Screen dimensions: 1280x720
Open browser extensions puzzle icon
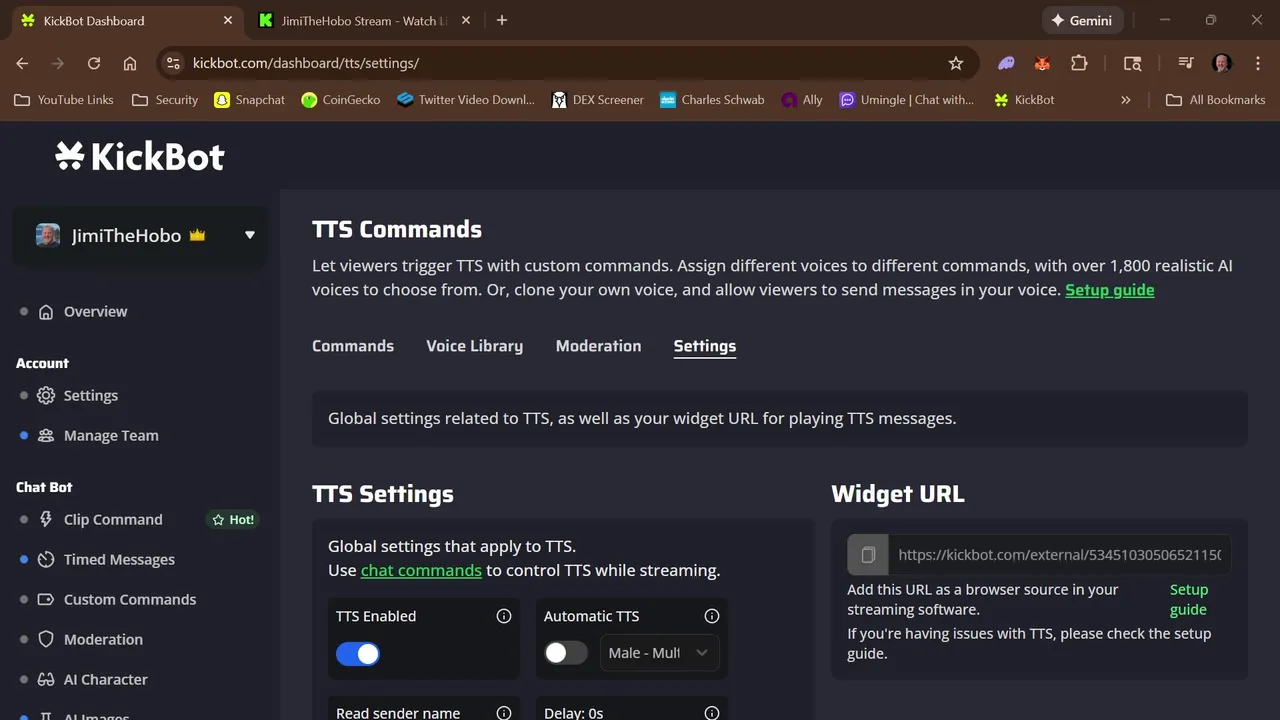click(x=1079, y=63)
